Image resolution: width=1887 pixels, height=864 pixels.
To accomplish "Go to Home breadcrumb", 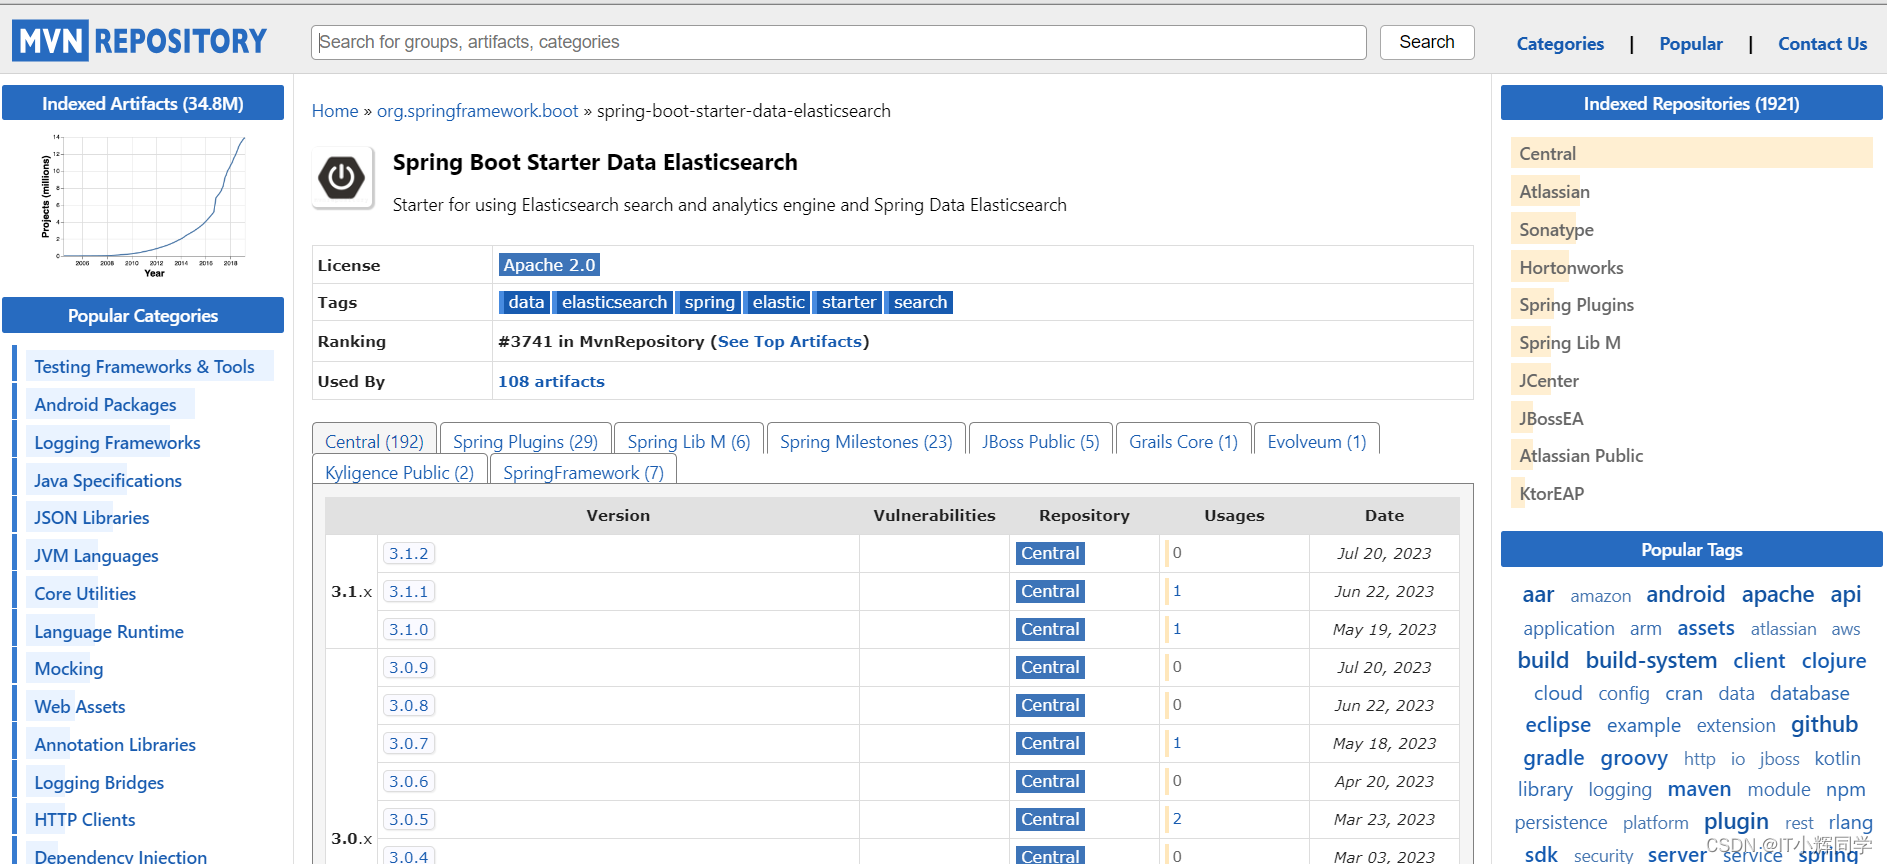I will [335, 111].
